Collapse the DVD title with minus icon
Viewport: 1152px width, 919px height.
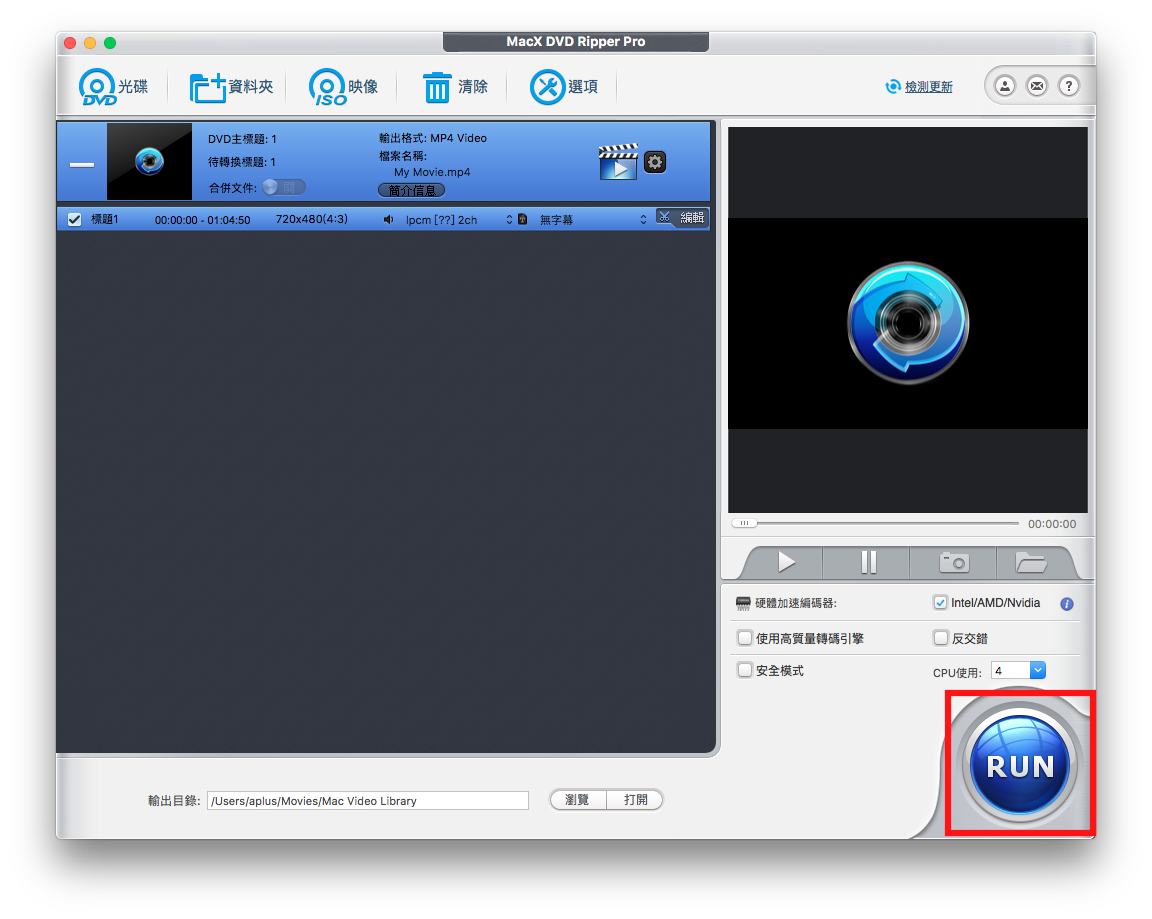click(82, 165)
